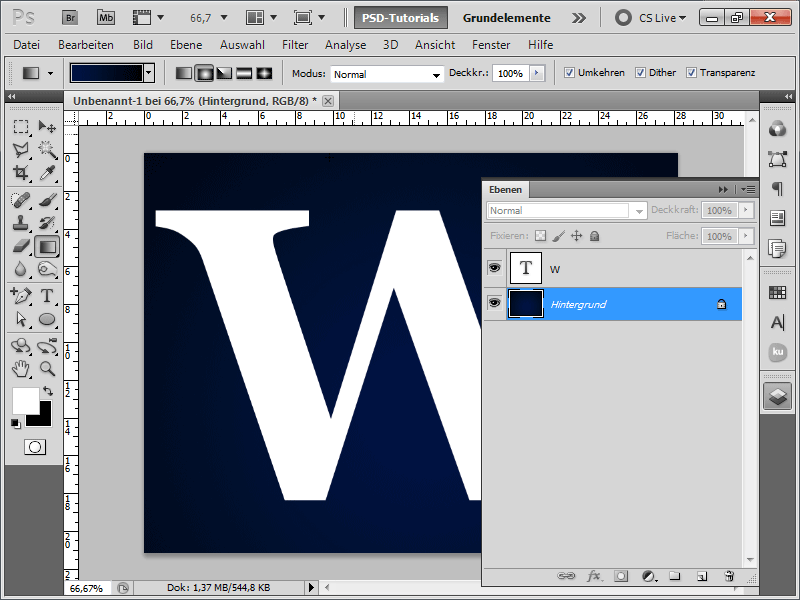Open the Datei menu
This screenshot has height=600, width=800.
click(27, 45)
